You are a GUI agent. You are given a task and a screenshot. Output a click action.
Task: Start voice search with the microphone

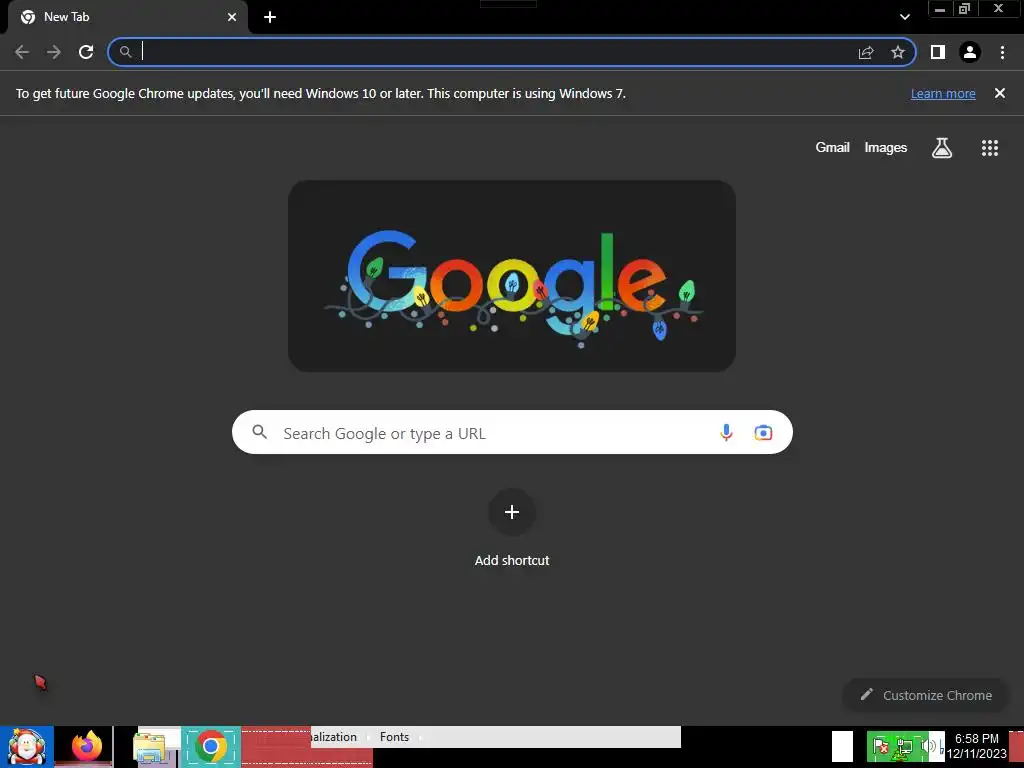point(726,432)
